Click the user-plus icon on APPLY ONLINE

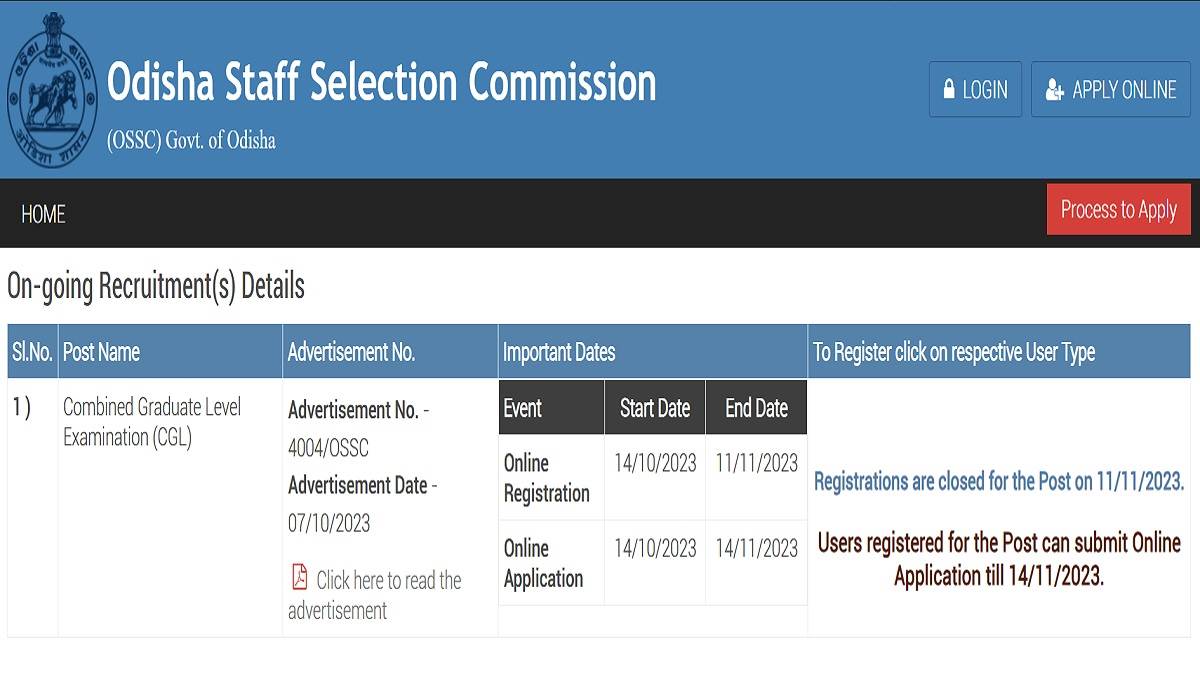coord(1054,90)
